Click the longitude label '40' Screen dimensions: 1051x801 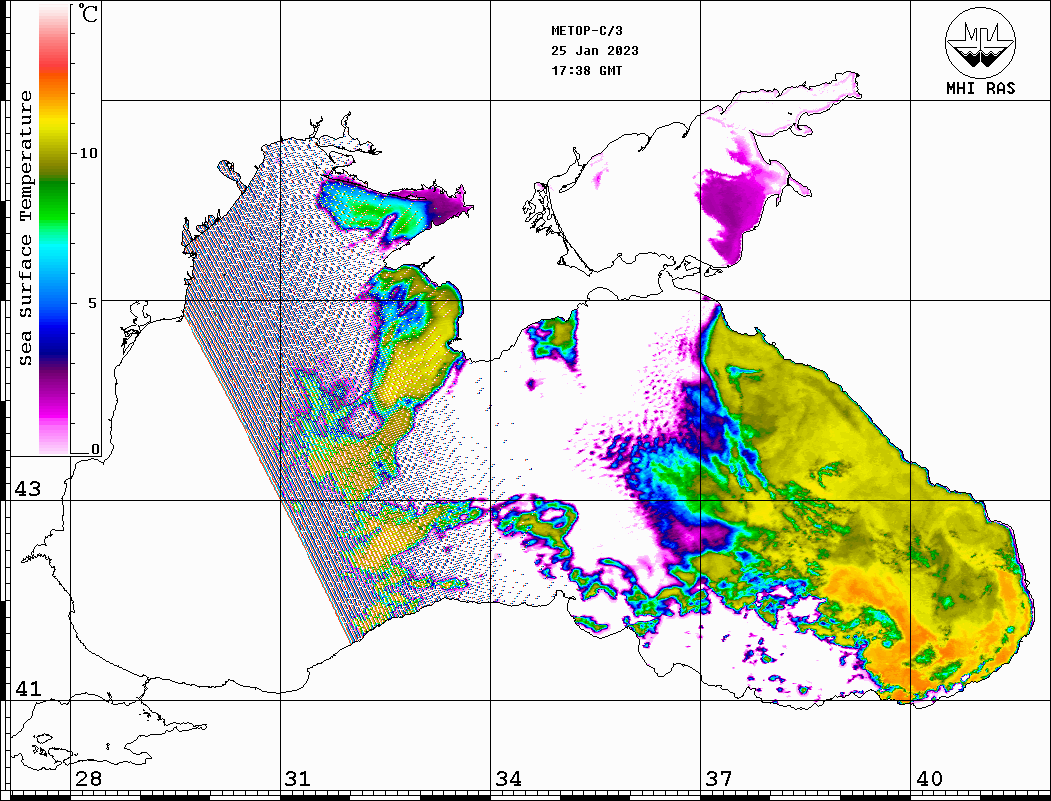point(929,779)
